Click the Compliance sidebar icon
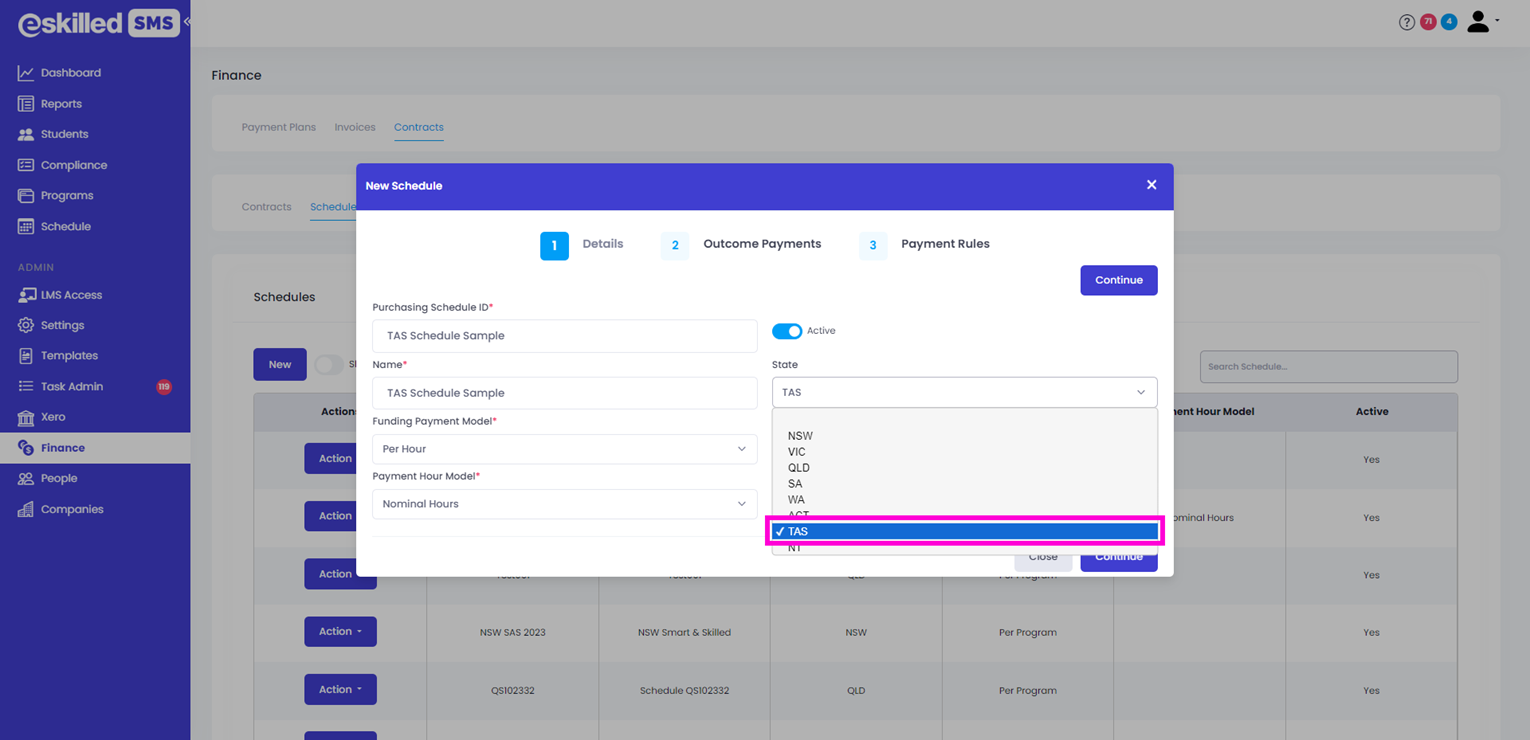 click(26, 165)
